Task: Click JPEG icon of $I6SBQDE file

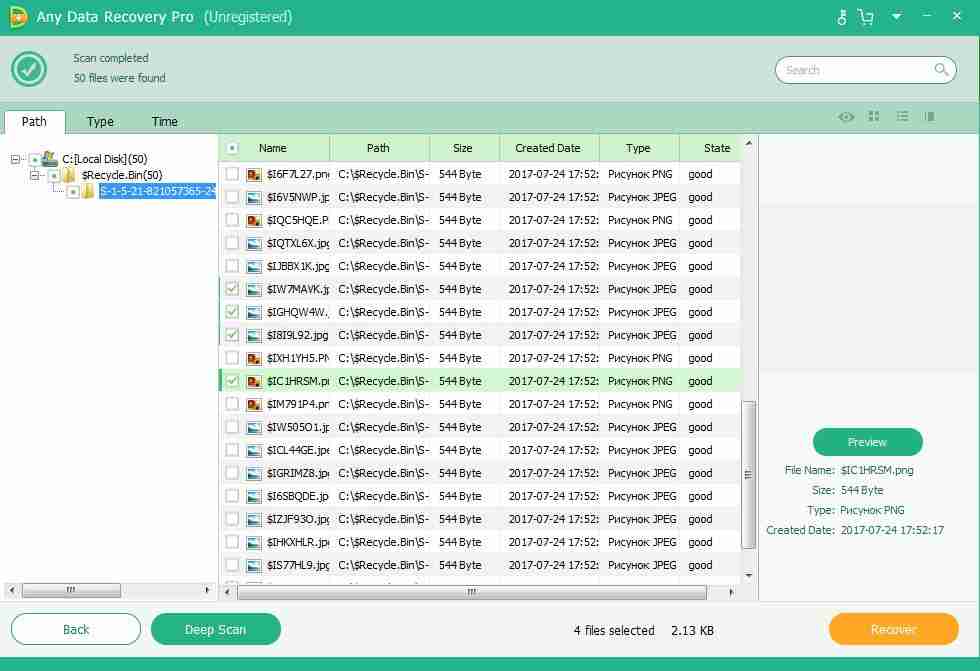Action: tap(254, 497)
